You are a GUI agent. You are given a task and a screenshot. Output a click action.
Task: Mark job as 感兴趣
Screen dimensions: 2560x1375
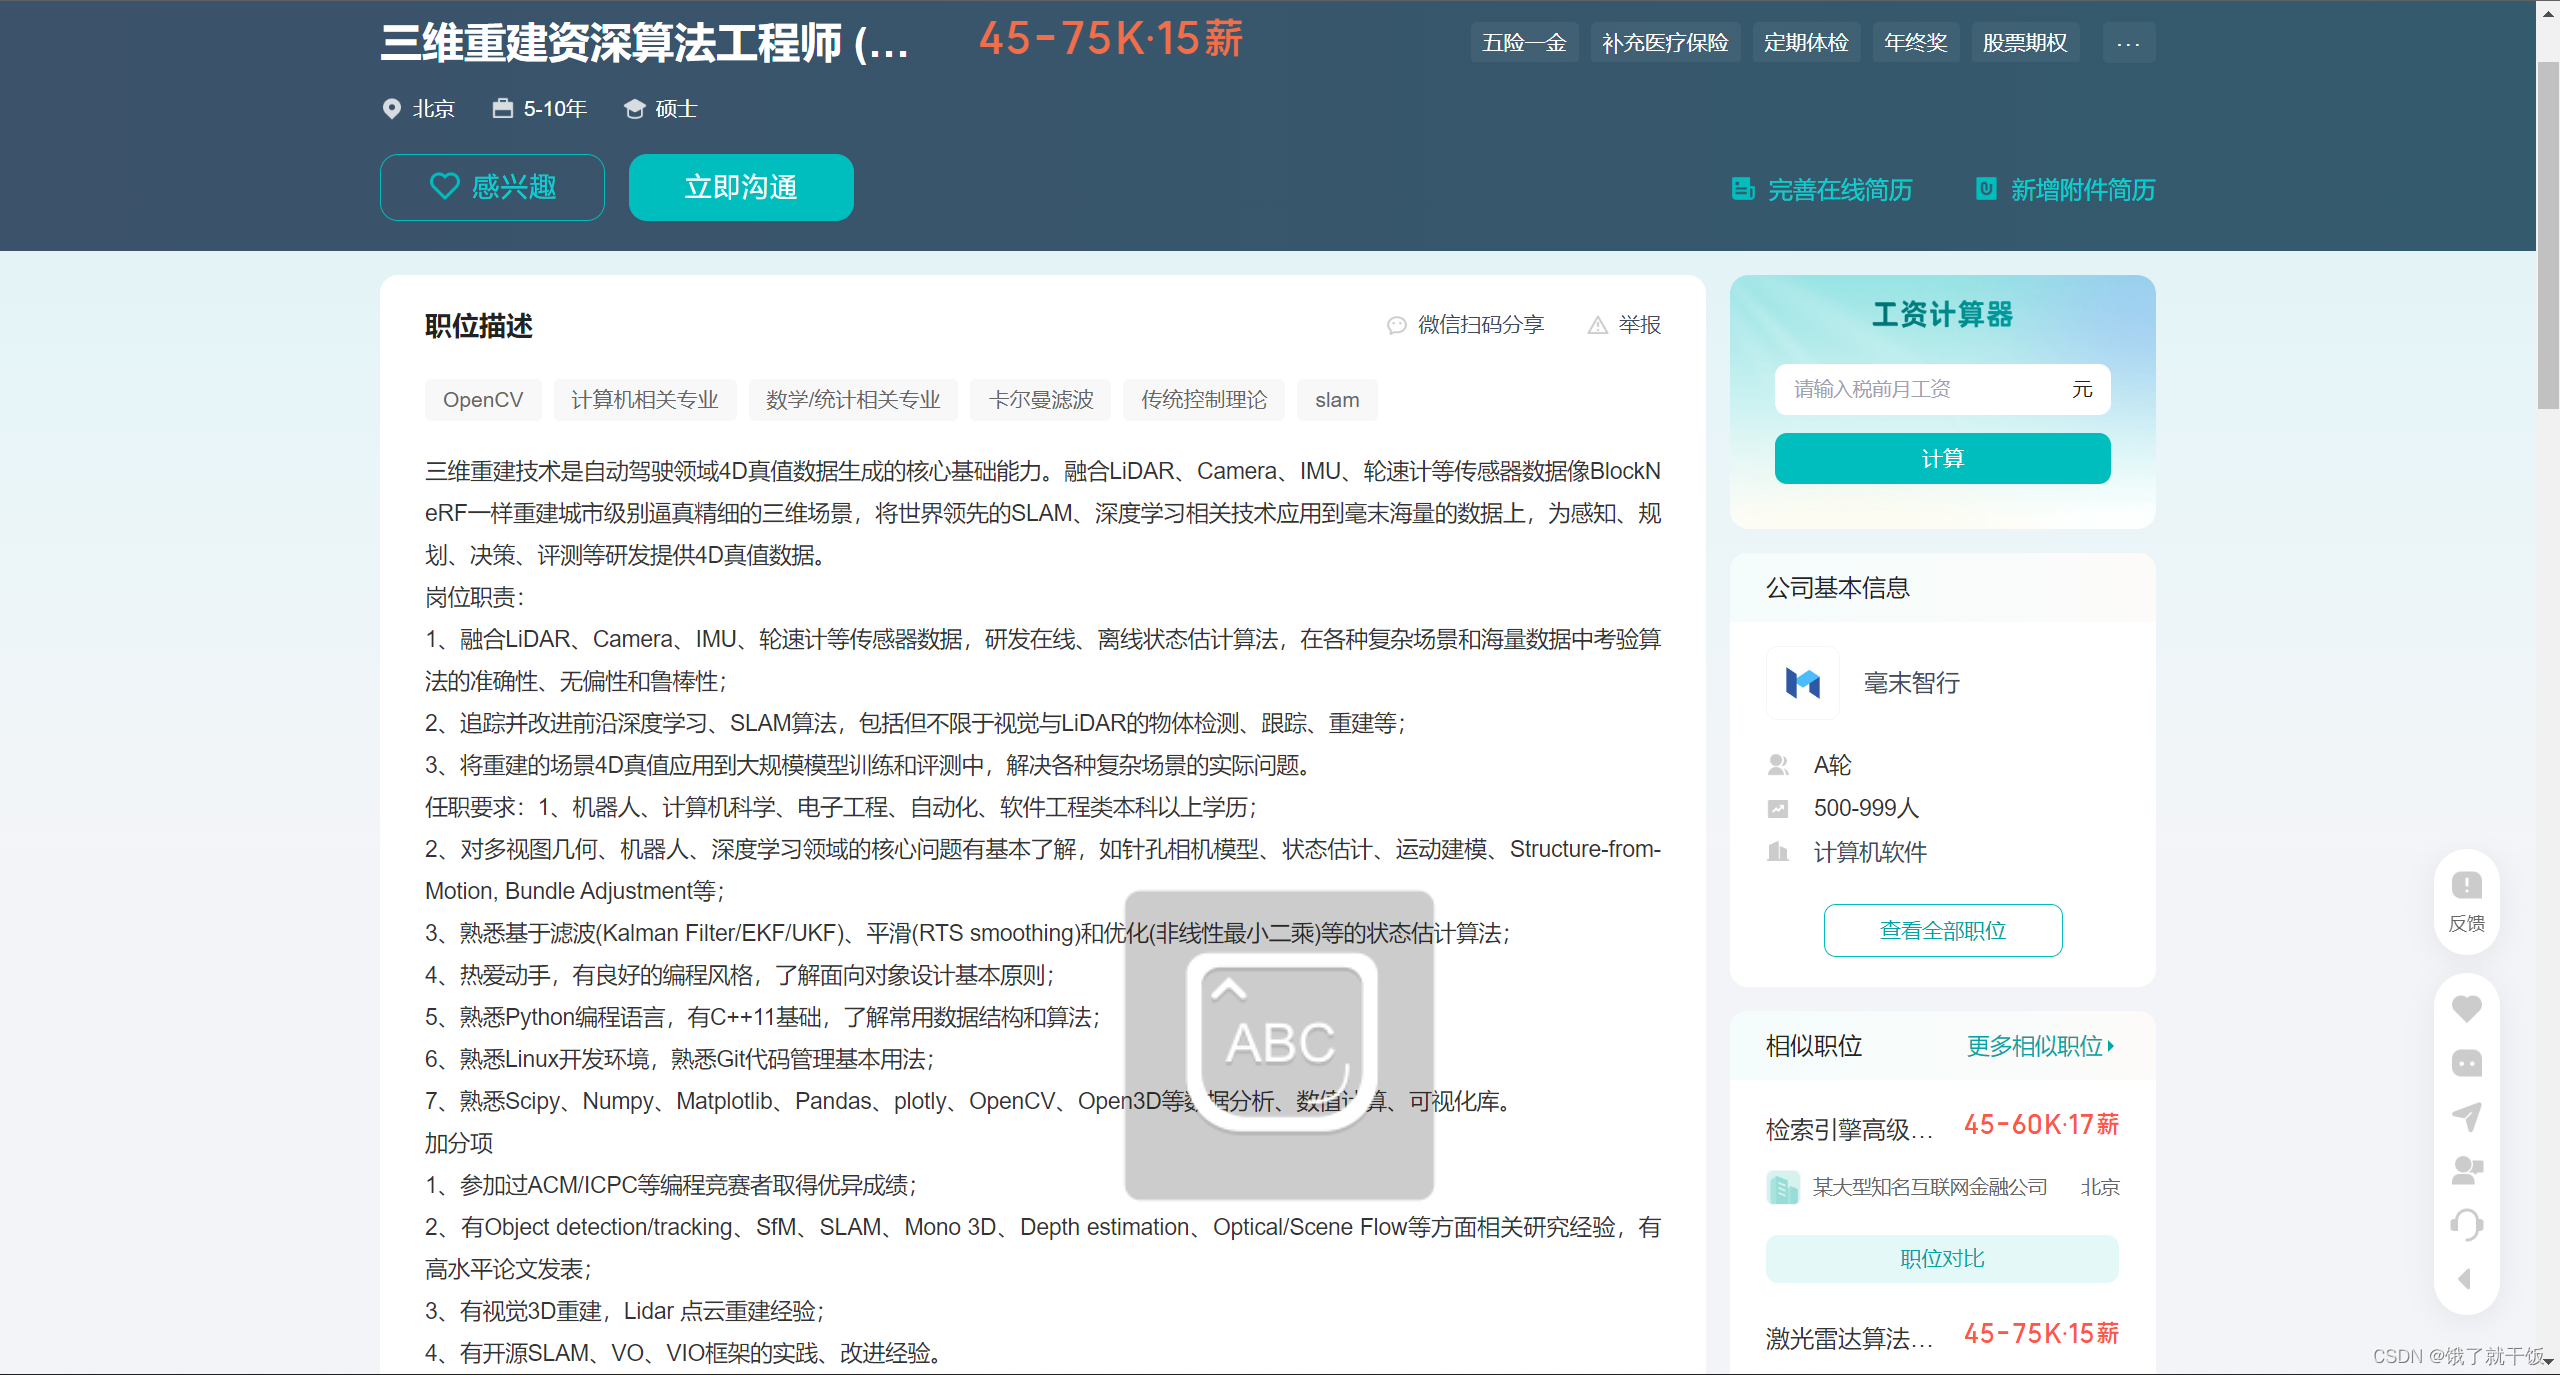[x=492, y=187]
